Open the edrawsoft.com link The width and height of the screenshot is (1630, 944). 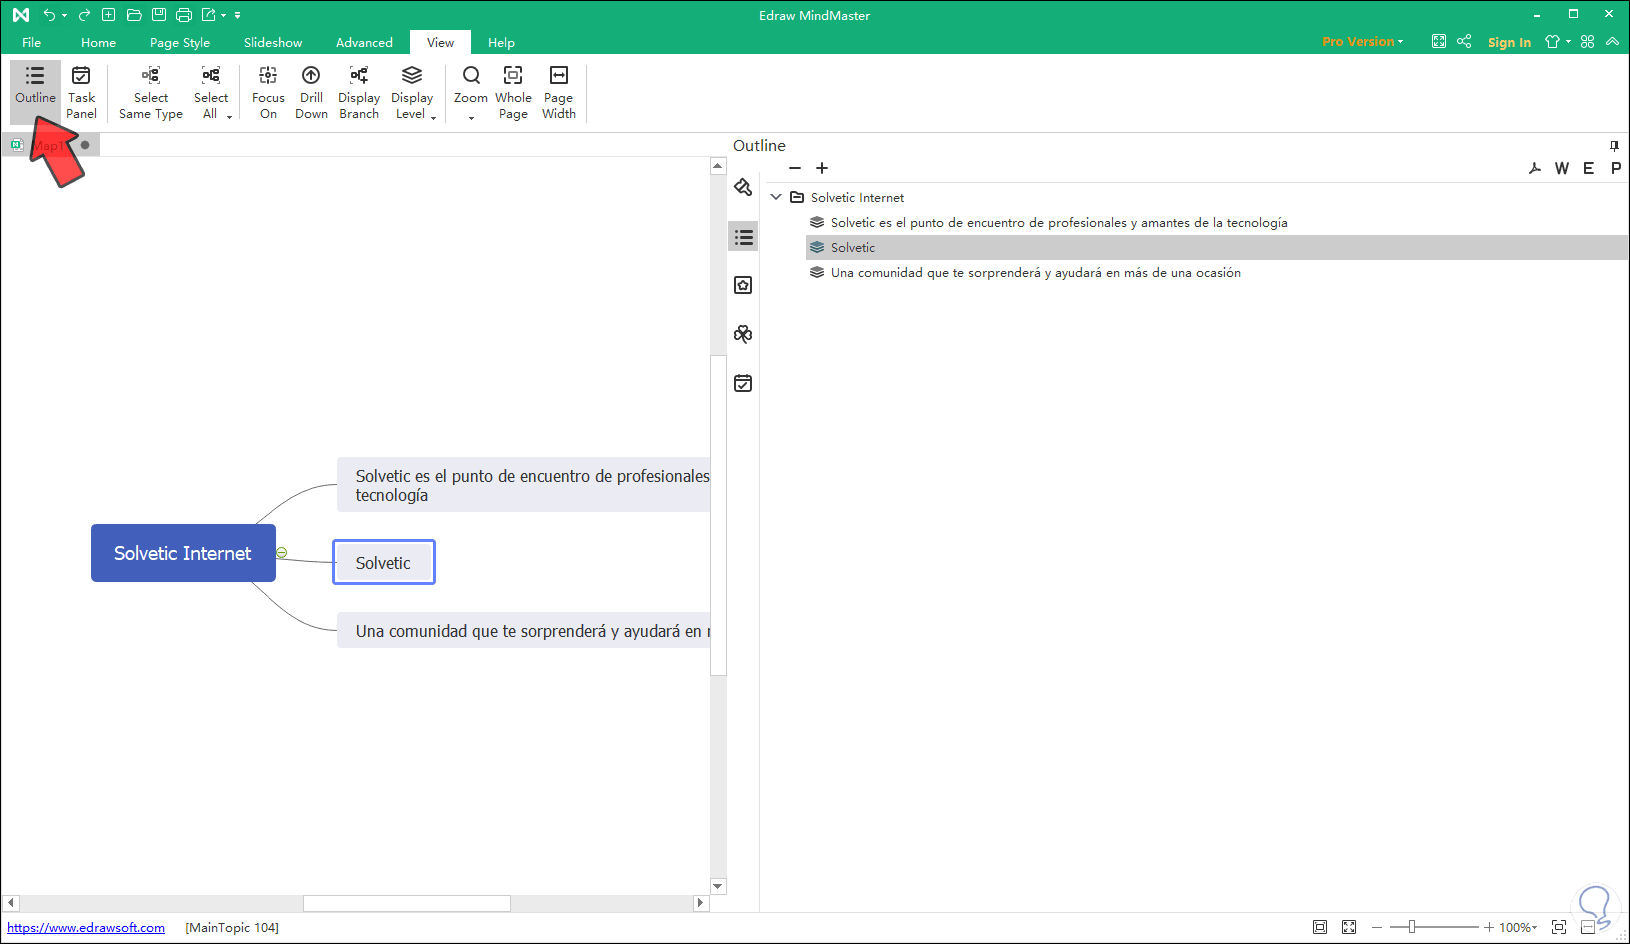click(86, 928)
